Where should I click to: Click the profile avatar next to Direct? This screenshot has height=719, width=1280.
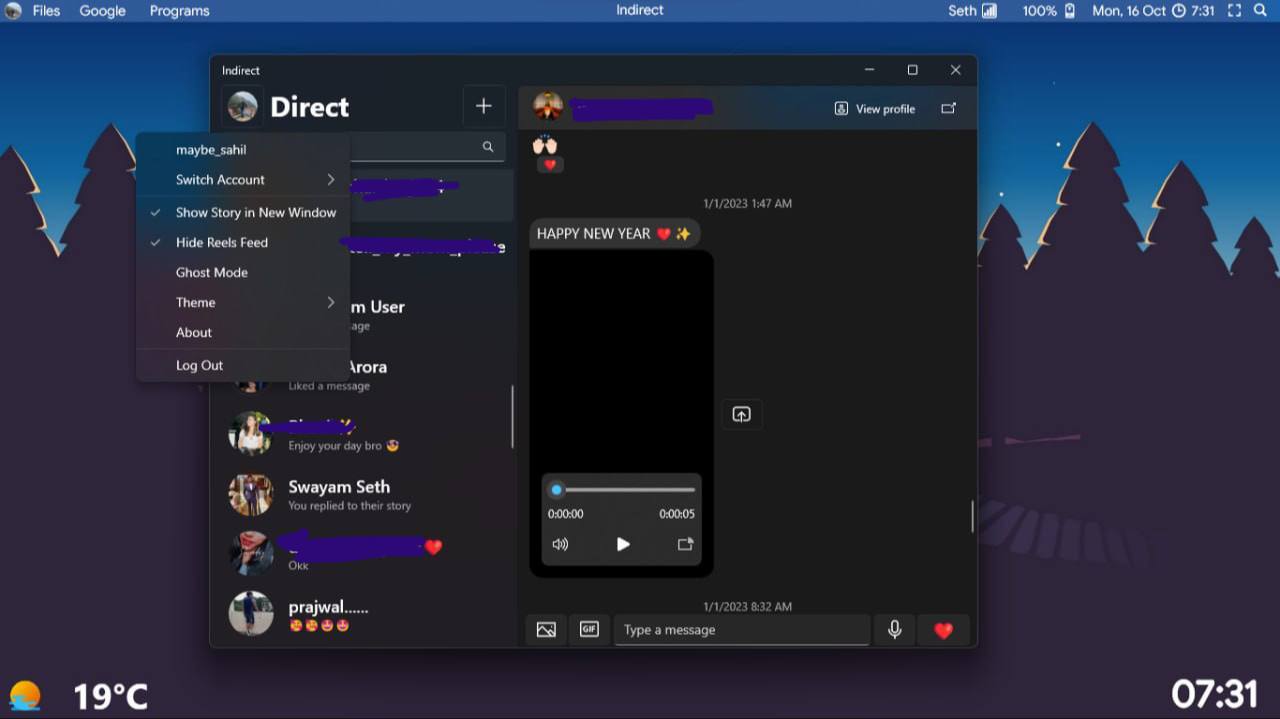[242, 106]
